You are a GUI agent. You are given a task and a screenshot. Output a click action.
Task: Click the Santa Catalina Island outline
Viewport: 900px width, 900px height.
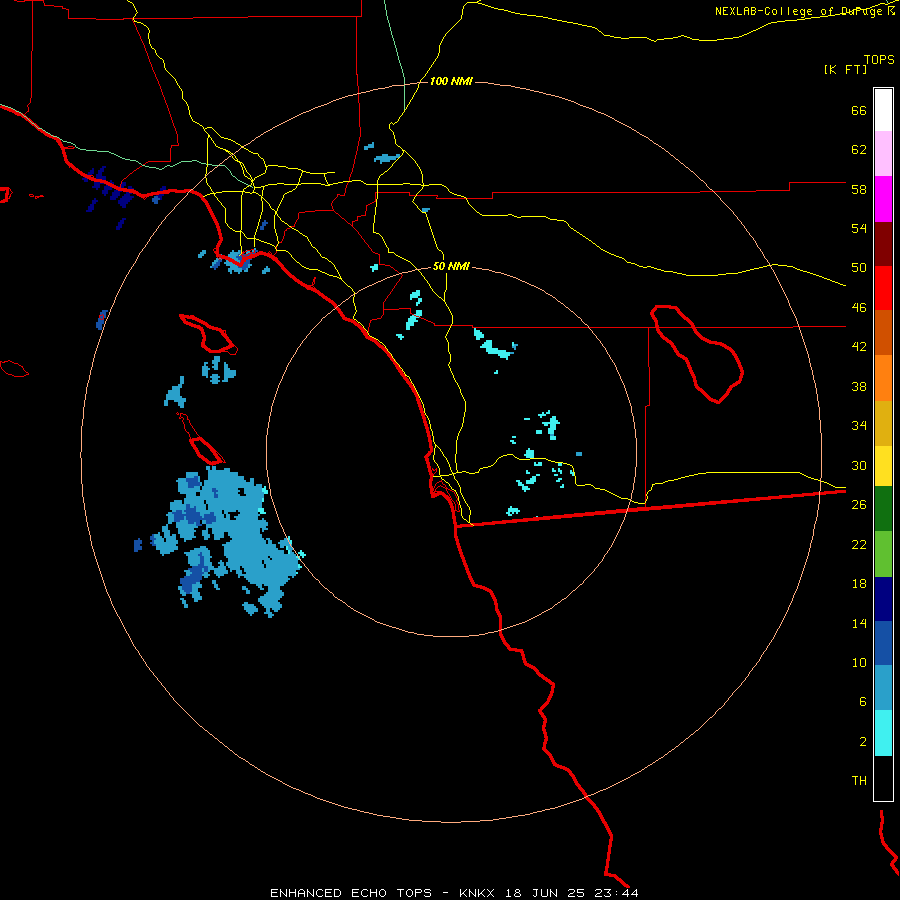point(208,333)
